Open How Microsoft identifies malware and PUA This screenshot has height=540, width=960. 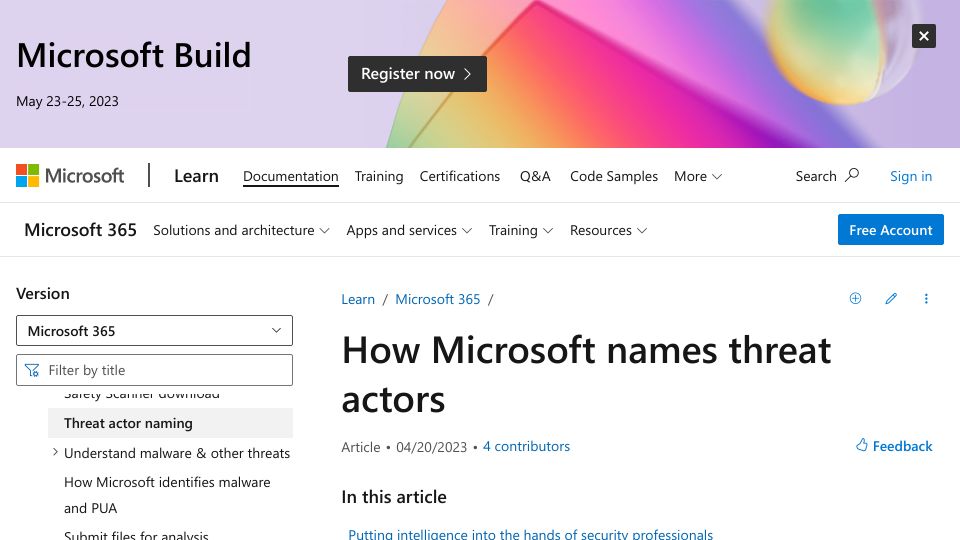[167, 495]
